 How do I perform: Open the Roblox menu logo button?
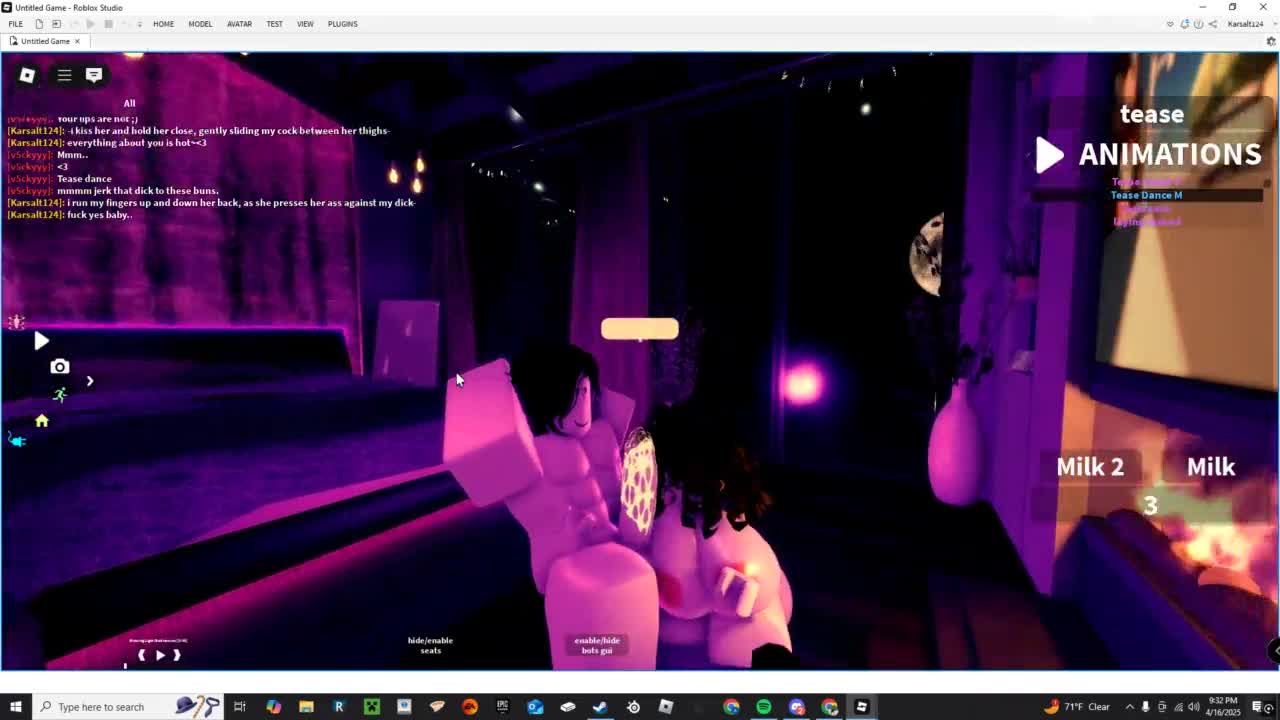[27, 75]
